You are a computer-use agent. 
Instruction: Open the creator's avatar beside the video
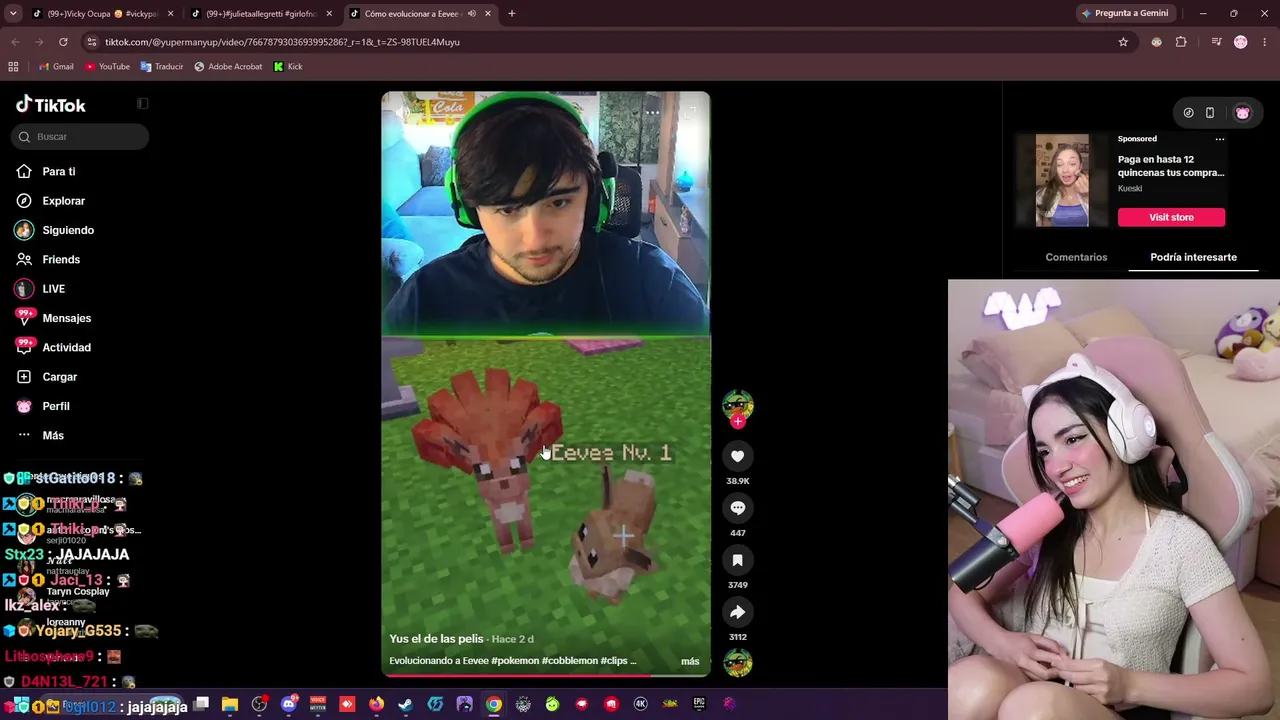[x=738, y=404]
